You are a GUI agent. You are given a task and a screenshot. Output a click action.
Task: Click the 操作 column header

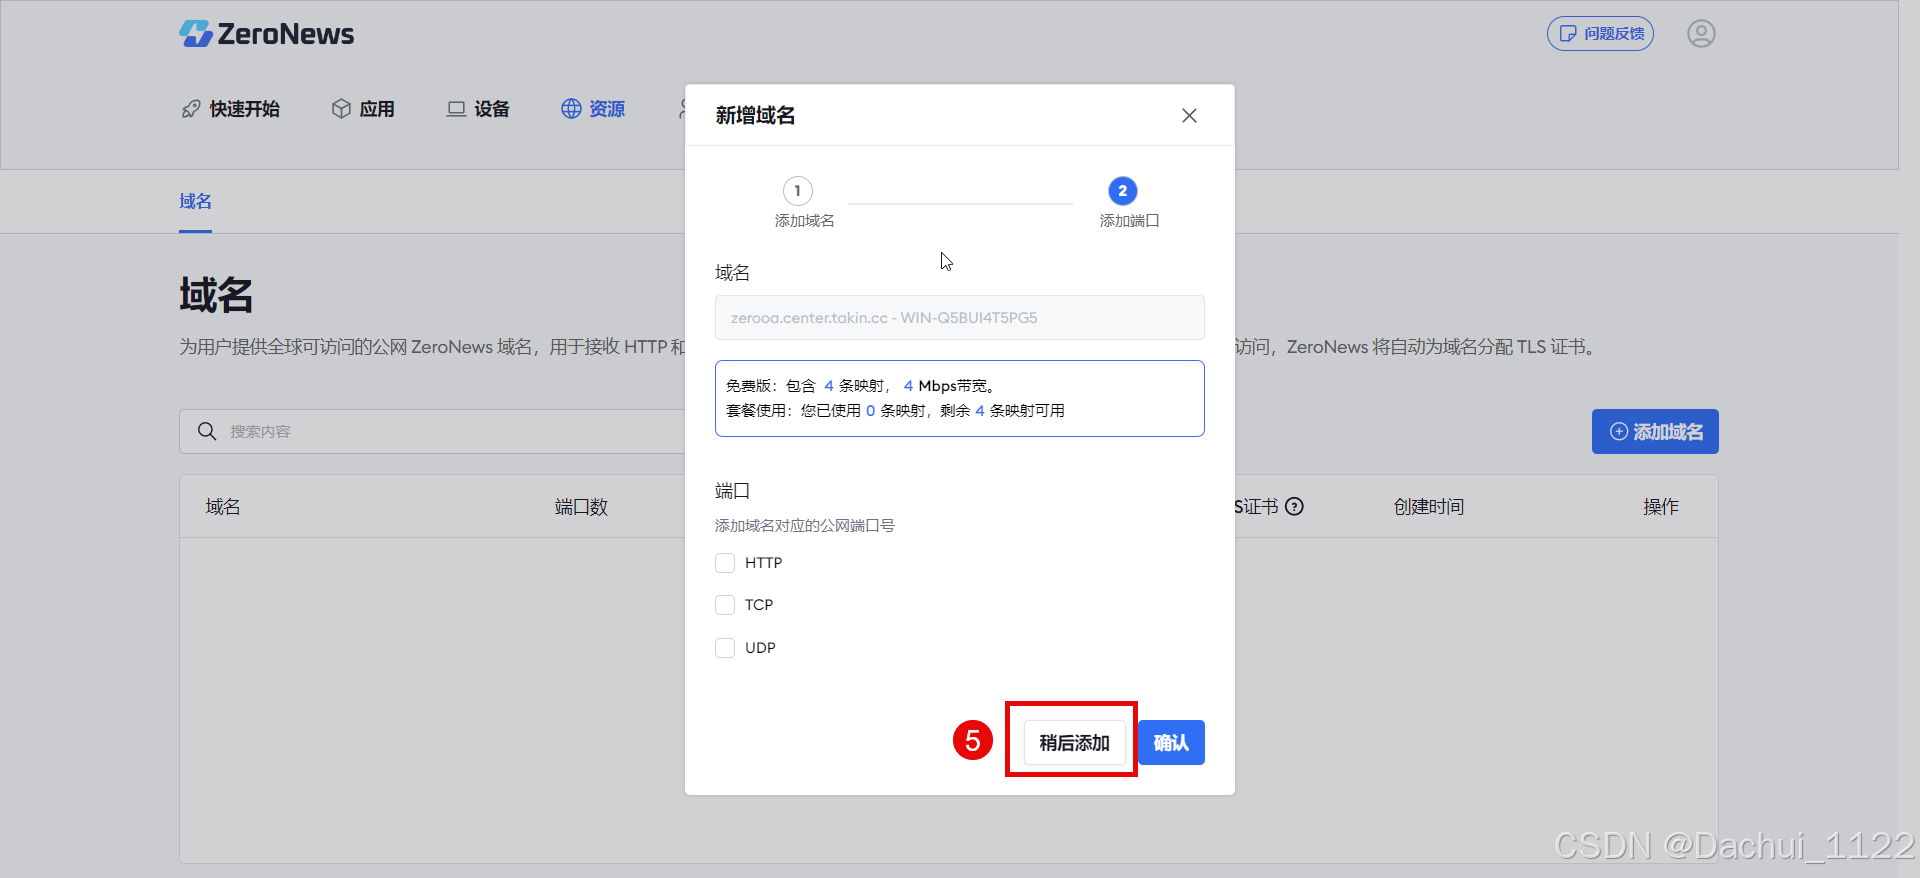(x=1661, y=507)
